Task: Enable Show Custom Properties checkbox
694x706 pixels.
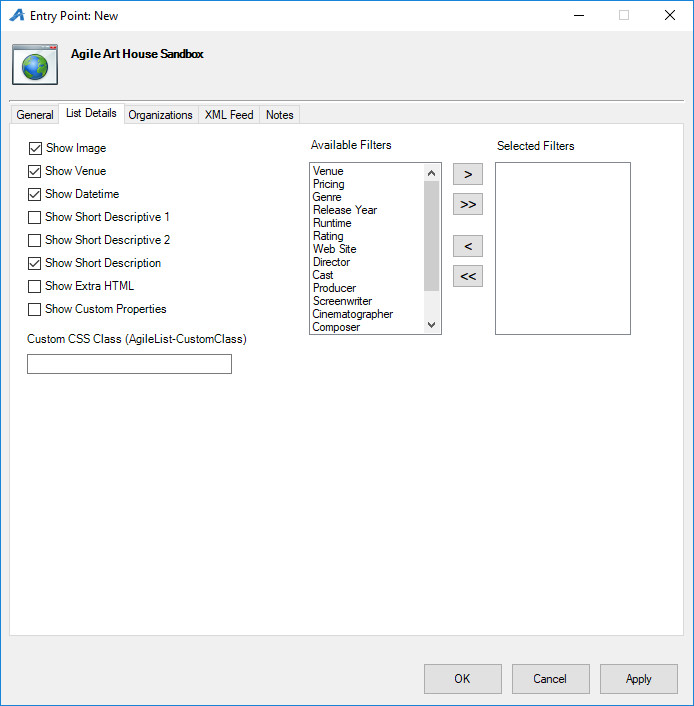Action: [35, 309]
